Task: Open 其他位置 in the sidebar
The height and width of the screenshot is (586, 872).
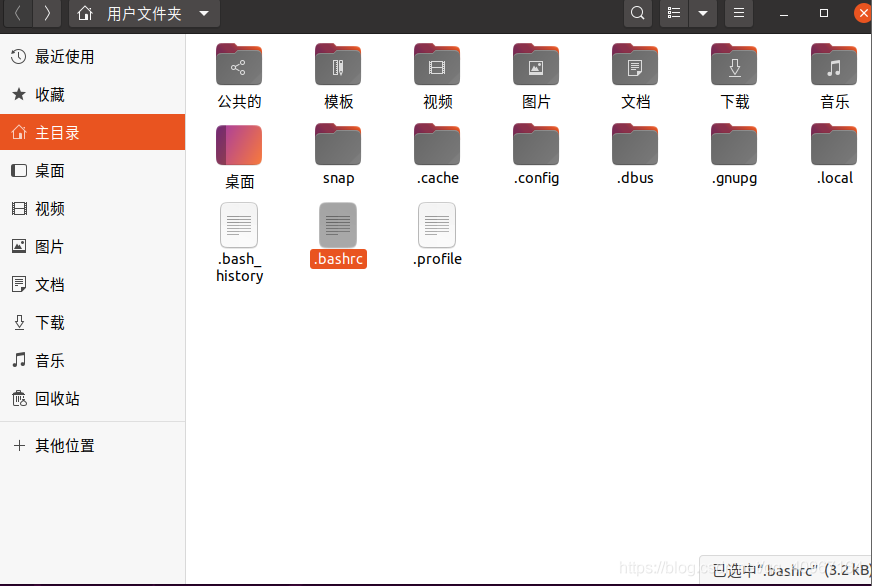Action: [x=92, y=445]
